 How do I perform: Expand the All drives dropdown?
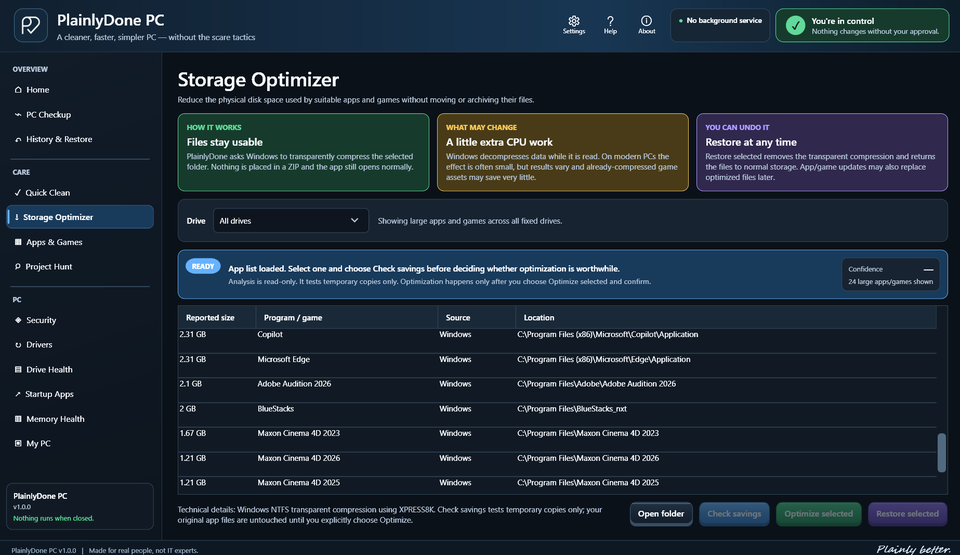[291, 221]
